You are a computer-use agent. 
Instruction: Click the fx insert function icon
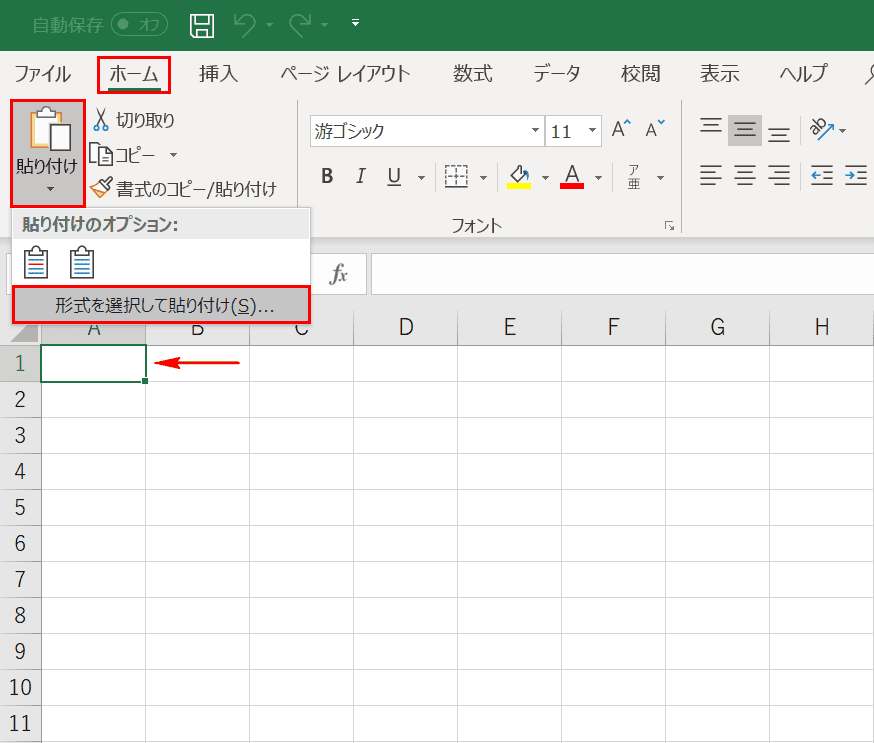pyautogui.click(x=338, y=274)
